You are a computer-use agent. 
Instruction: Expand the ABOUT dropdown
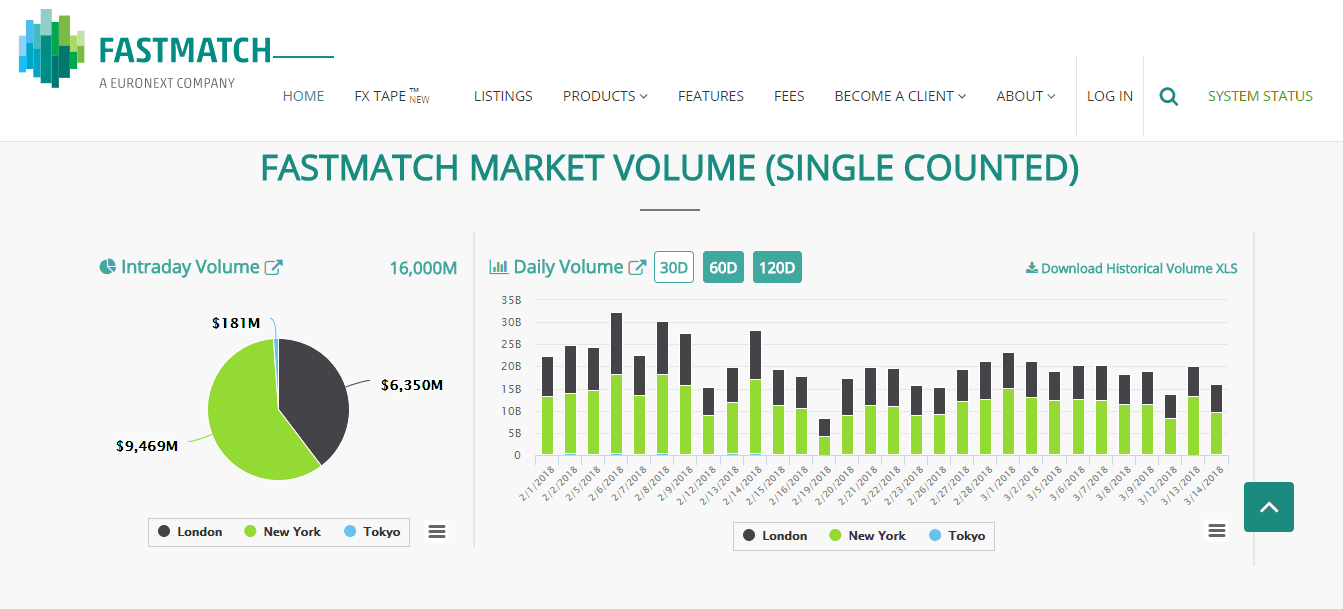(1020, 96)
